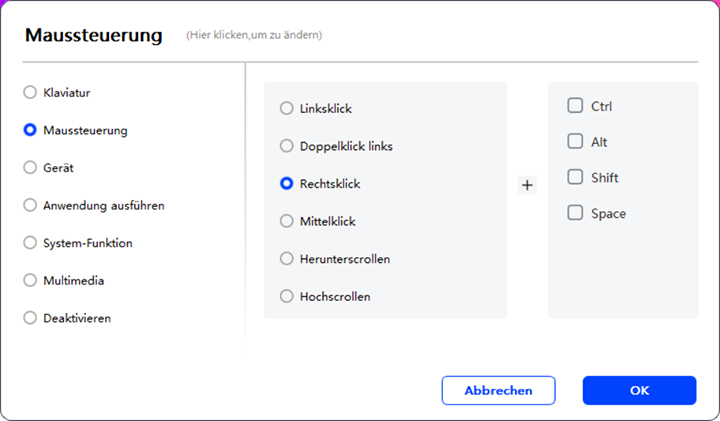Select the Klaviatur radio option
This screenshot has width=720, height=421.
tap(30, 92)
